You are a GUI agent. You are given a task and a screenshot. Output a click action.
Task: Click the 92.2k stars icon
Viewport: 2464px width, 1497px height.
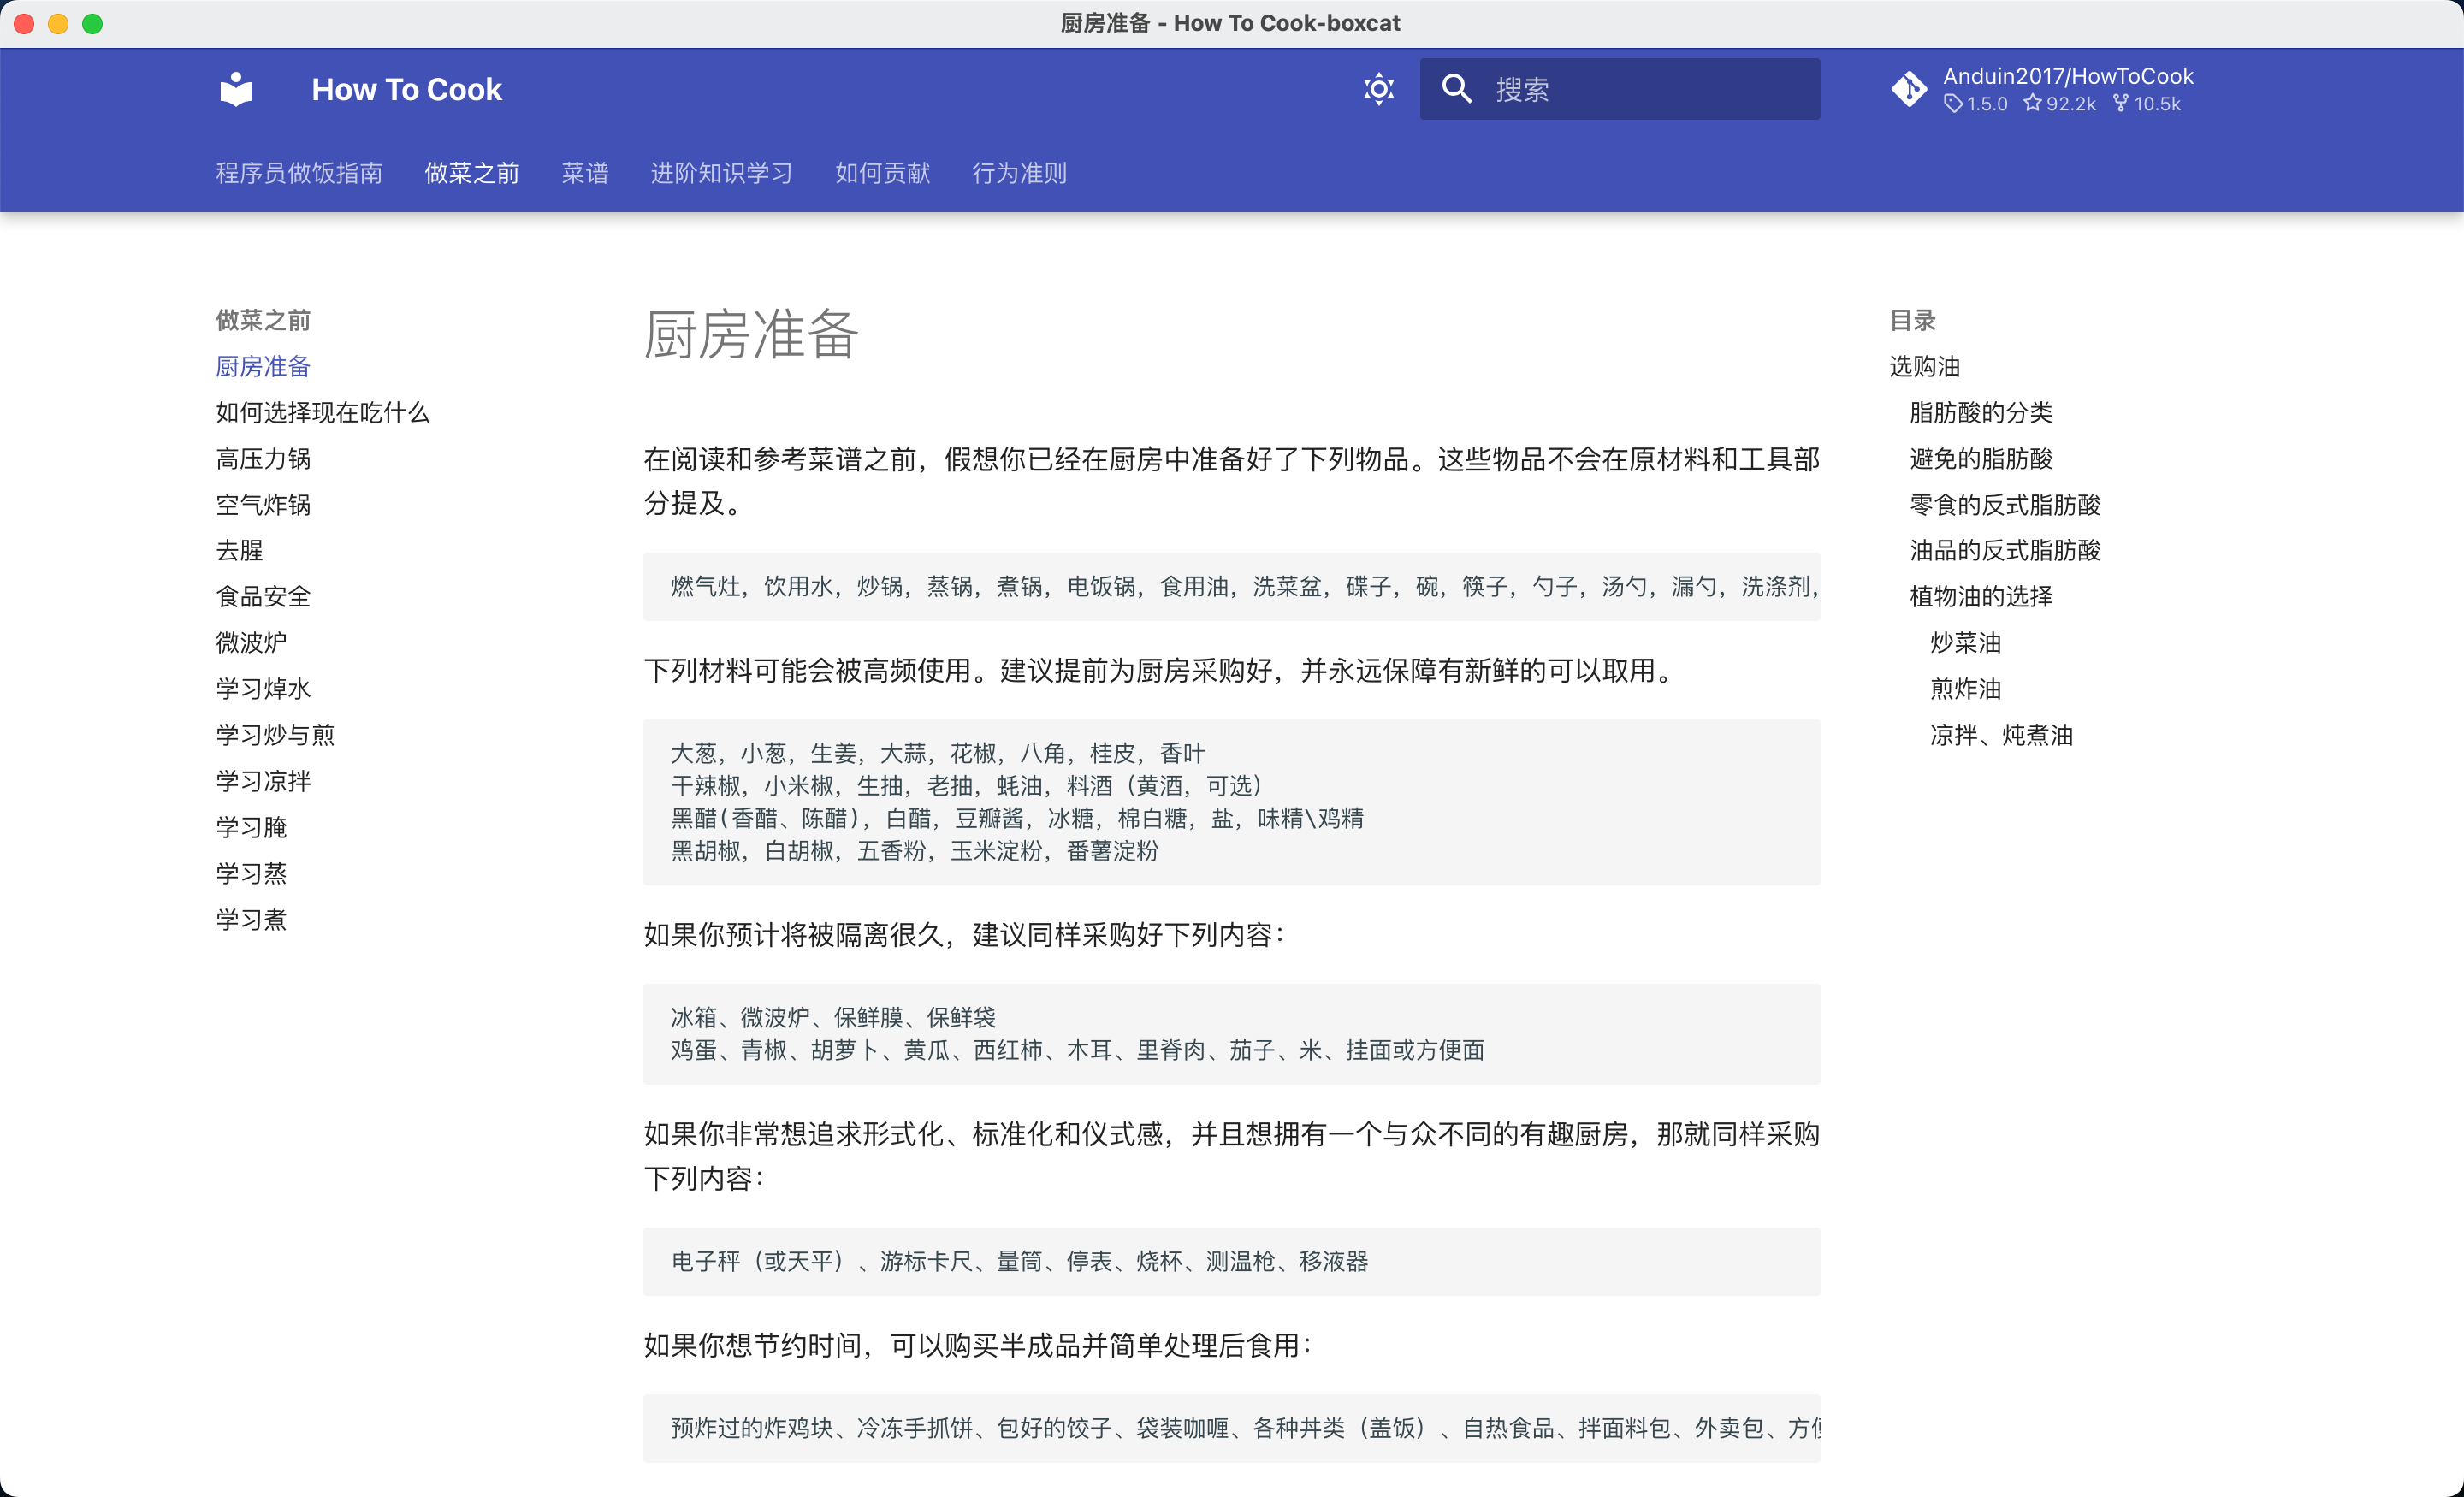[2032, 103]
